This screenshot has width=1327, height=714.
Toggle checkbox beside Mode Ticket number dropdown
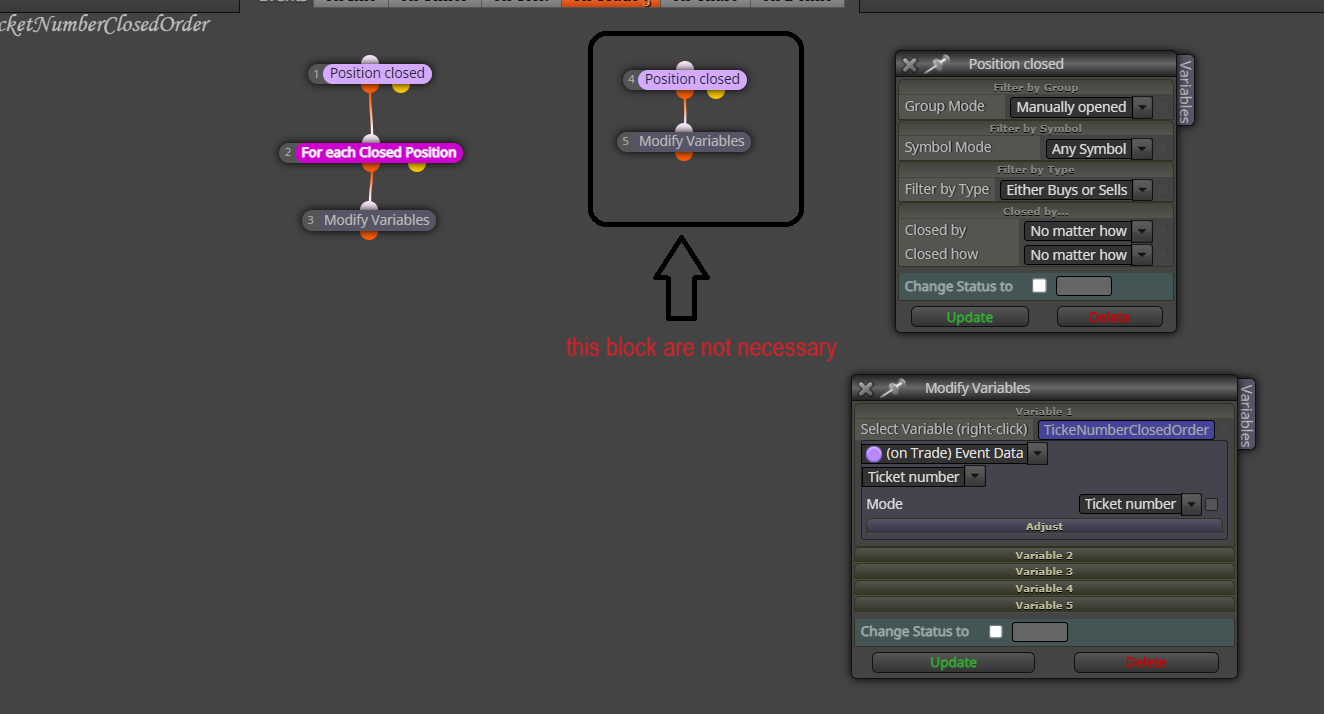(x=1211, y=505)
